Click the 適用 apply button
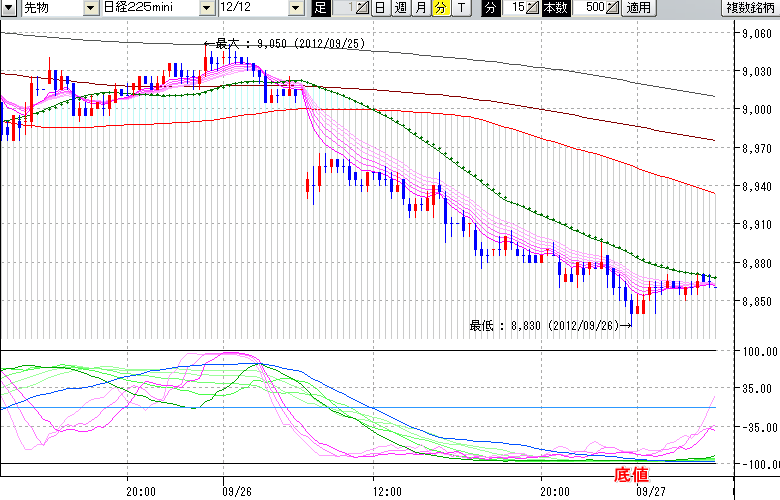 pos(637,8)
